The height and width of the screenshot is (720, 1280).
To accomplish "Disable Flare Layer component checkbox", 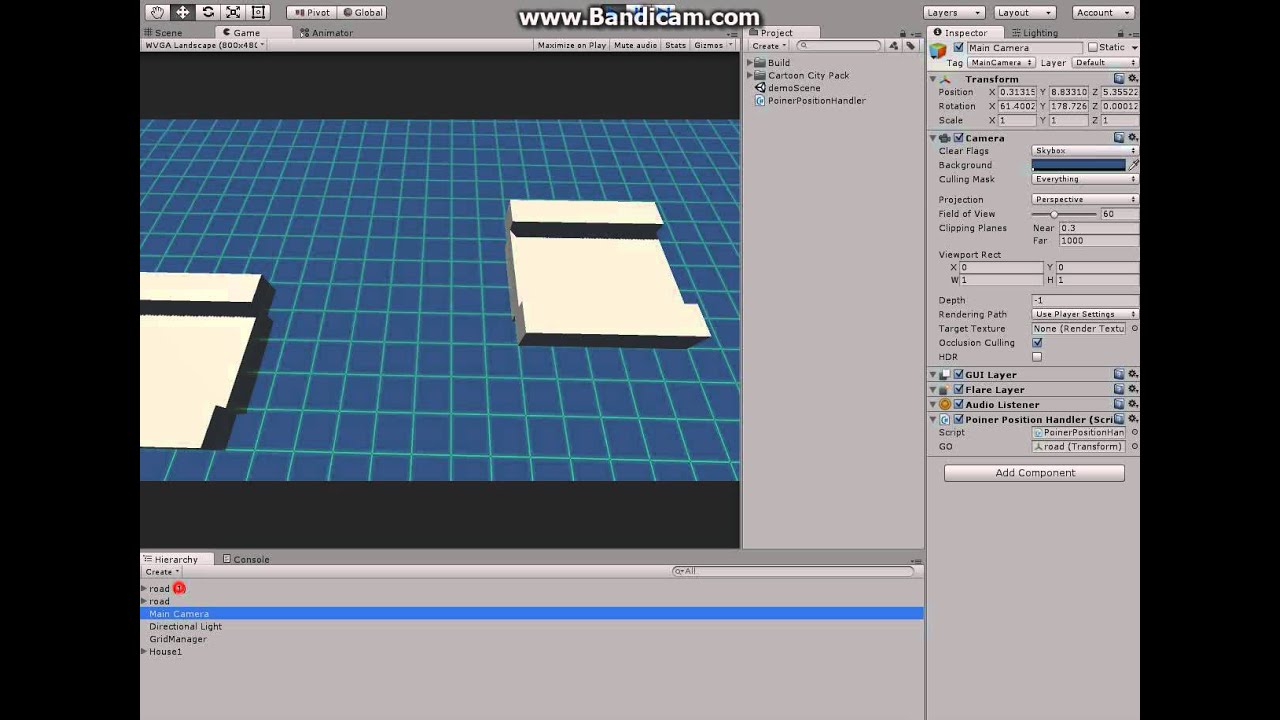I will [958, 389].
